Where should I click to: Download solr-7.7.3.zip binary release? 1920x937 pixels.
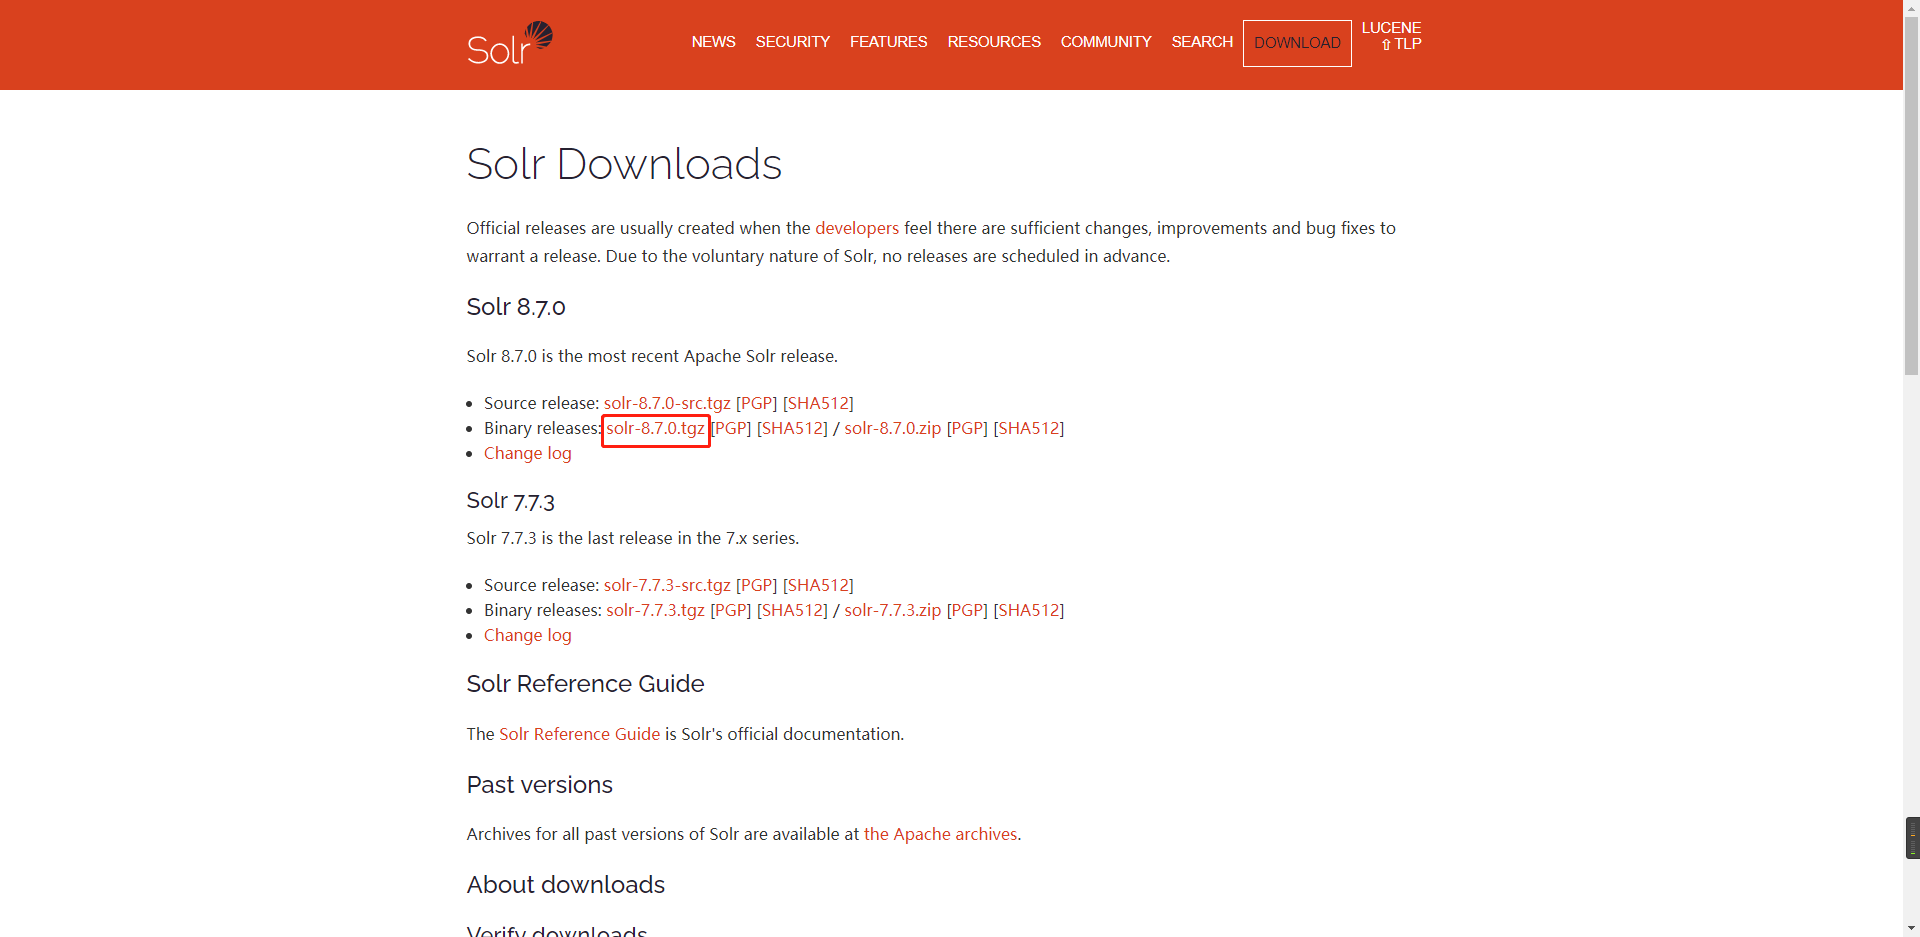tap(892, 610)
